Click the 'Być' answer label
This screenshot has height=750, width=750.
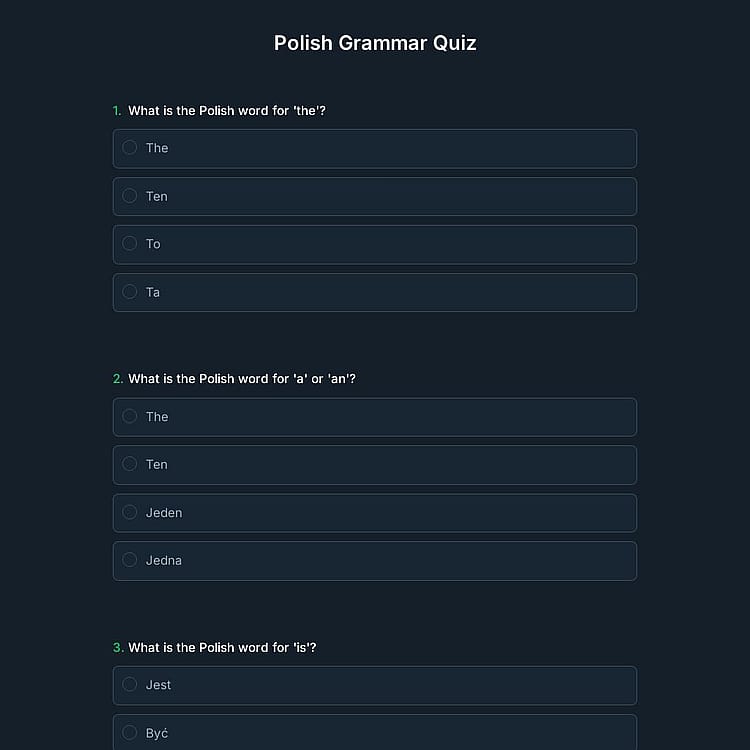[x=157, y=734]
